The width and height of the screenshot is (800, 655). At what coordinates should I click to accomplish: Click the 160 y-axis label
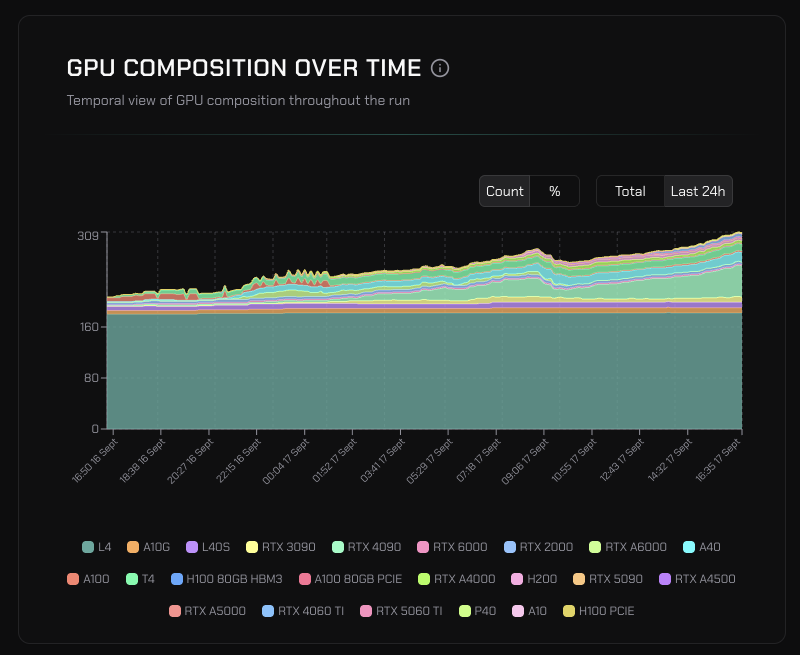(89, 326)
